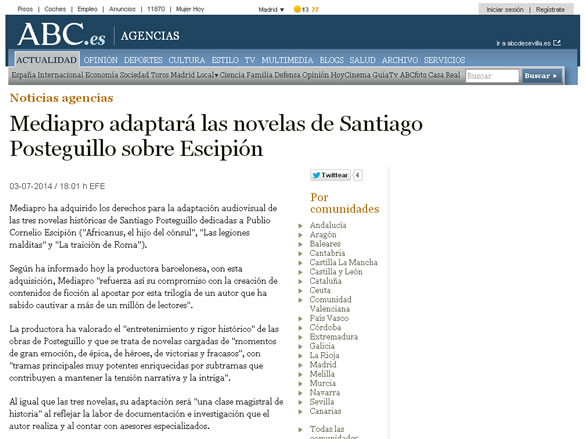Open Ceuta community news
The image size is (585, 439).
320,291
